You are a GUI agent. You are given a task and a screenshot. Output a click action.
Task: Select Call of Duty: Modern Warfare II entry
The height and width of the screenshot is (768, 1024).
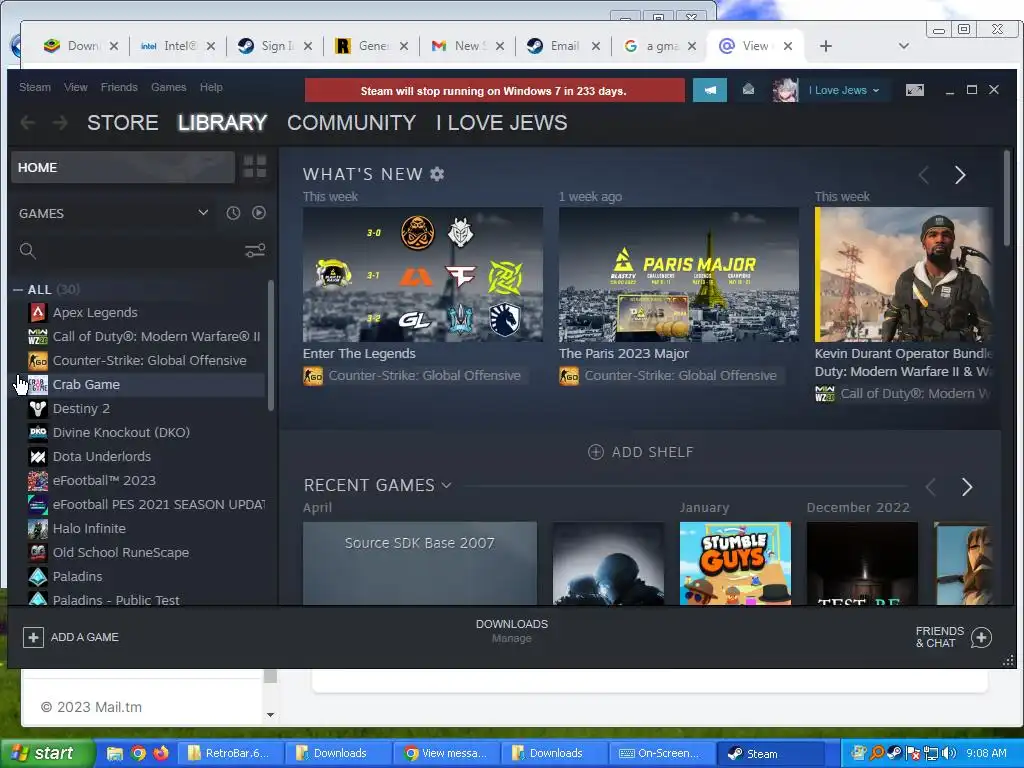(156, 337)
